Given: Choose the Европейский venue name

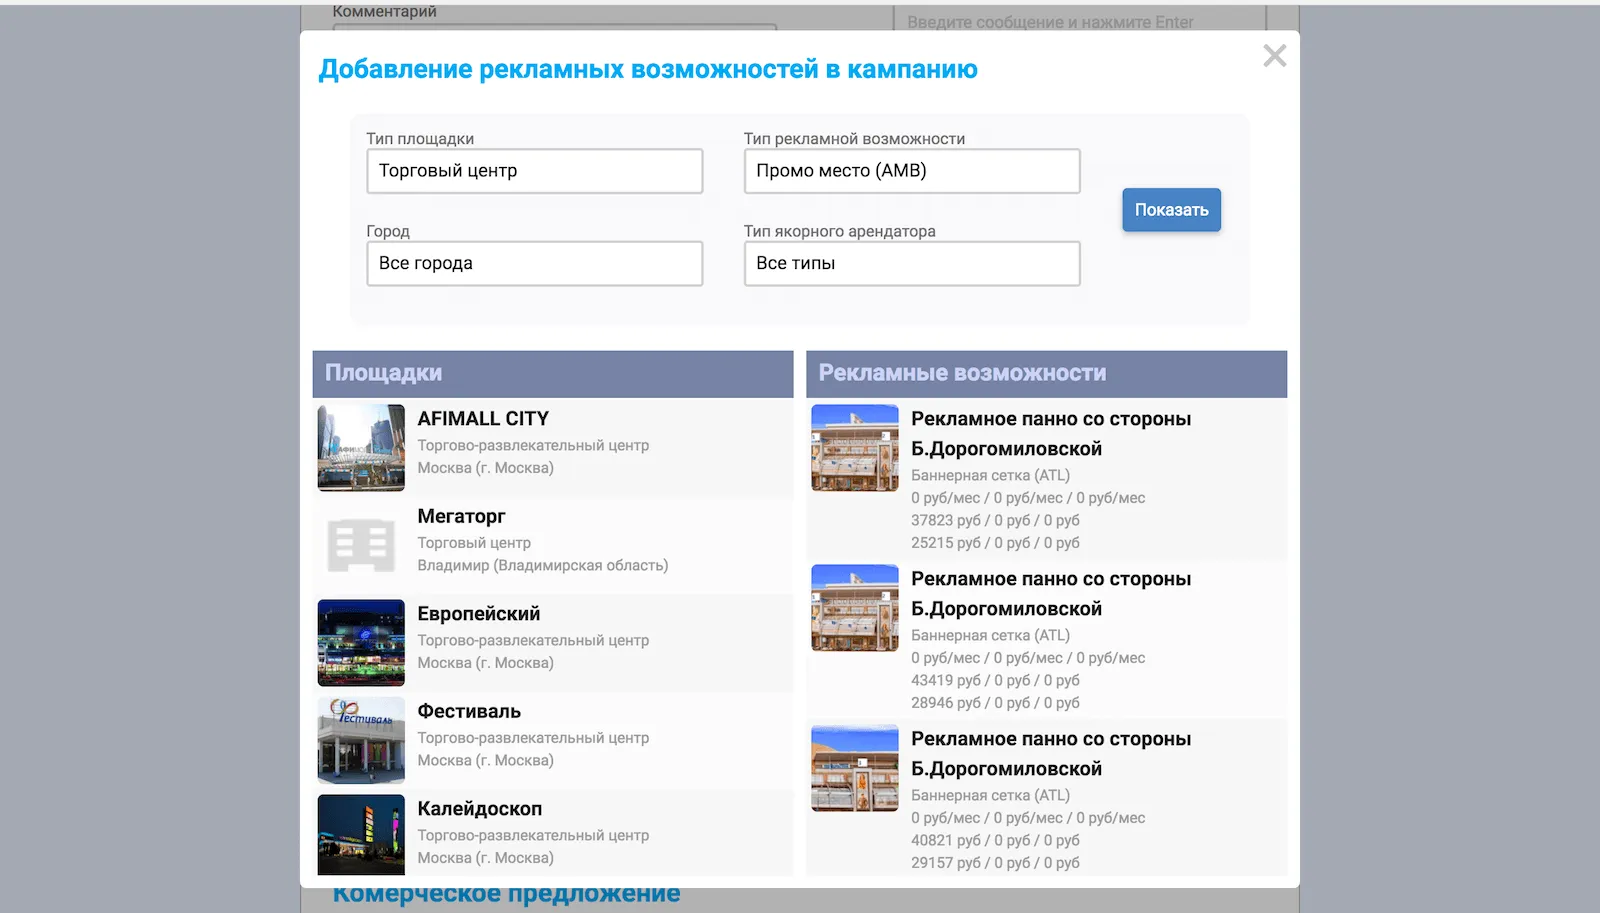Looking at the screenshot, I should tap(478, 614).
